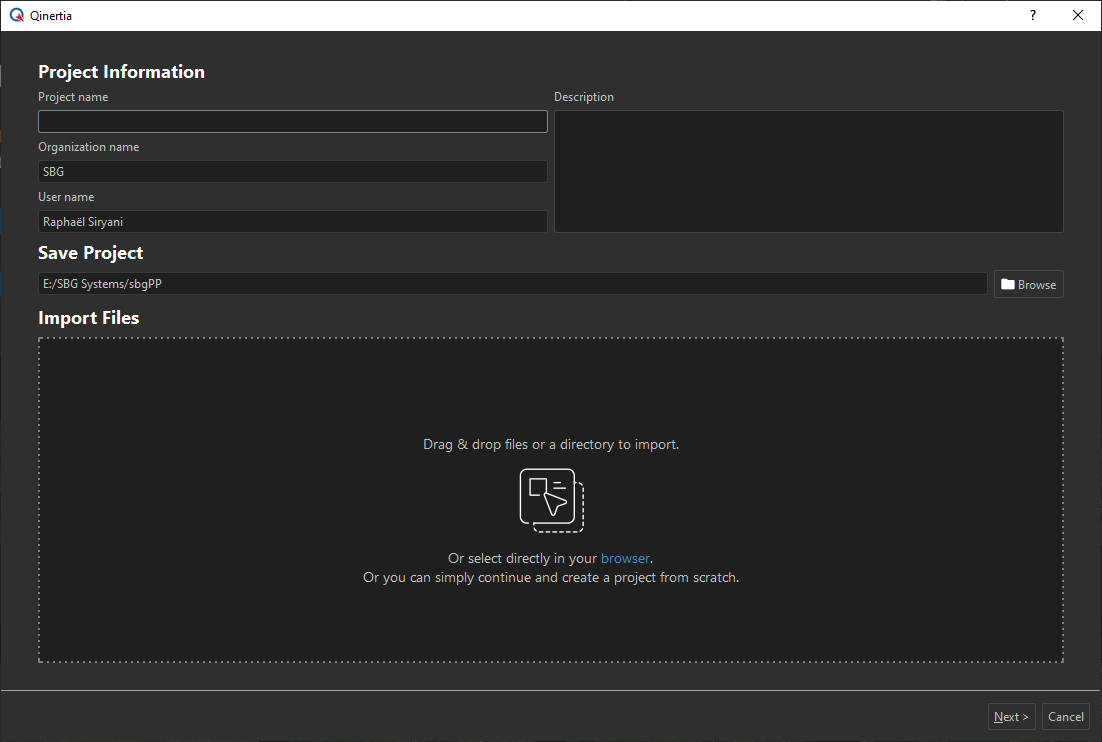Select the User name field
1102x742 pixels.
tap(292, 222)
